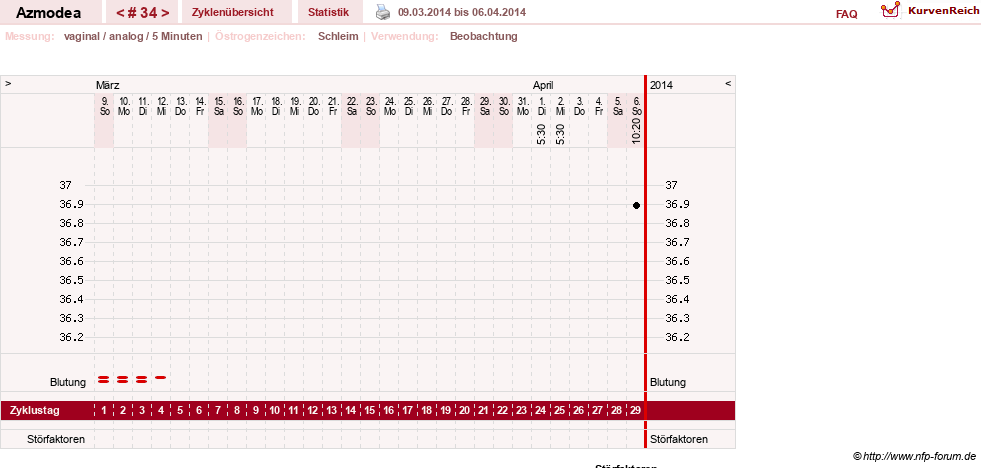The image size is (981, 468).
Task: Click the printer icon
Action: coord(382,12)
